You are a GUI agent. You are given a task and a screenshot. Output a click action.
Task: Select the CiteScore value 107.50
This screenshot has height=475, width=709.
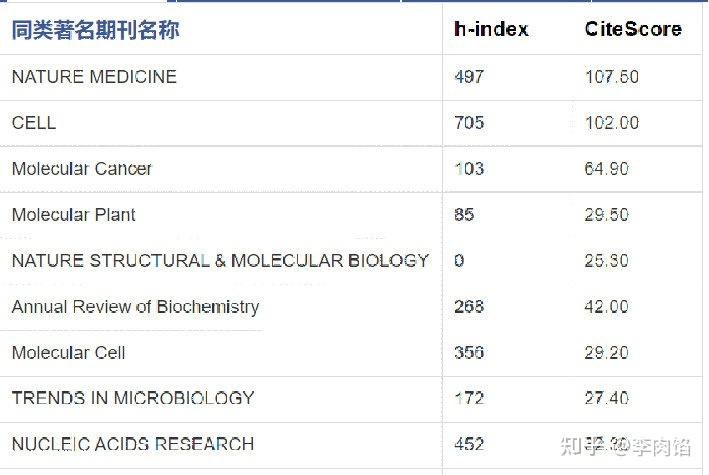click(612, 77)
